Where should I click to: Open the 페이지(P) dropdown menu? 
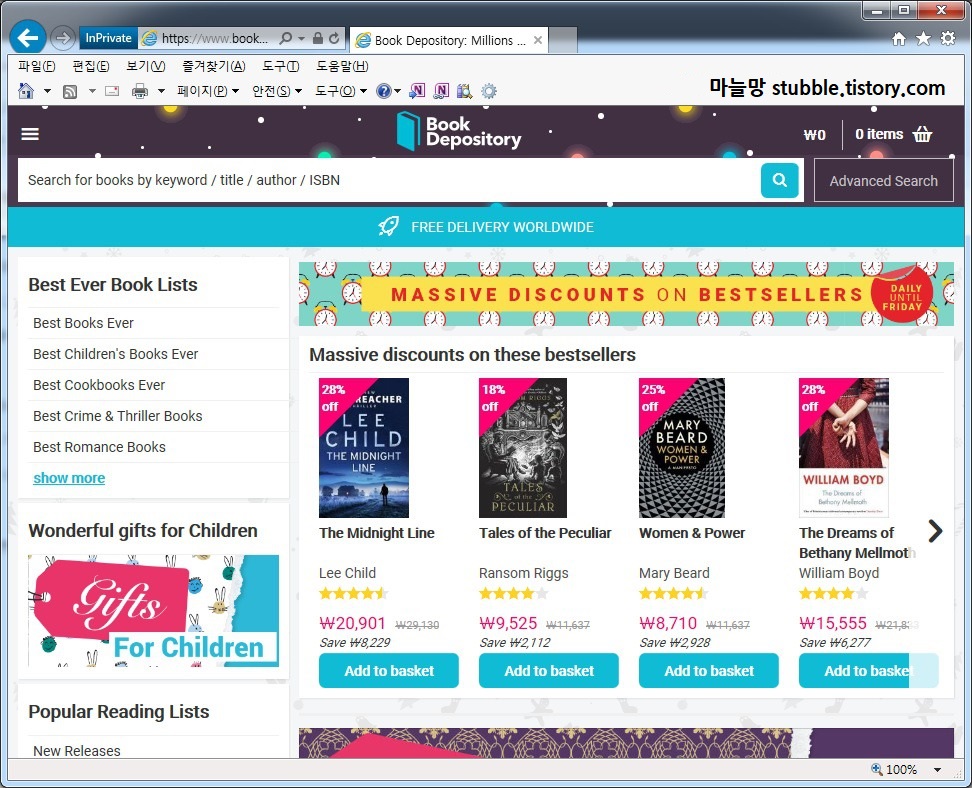208,91
